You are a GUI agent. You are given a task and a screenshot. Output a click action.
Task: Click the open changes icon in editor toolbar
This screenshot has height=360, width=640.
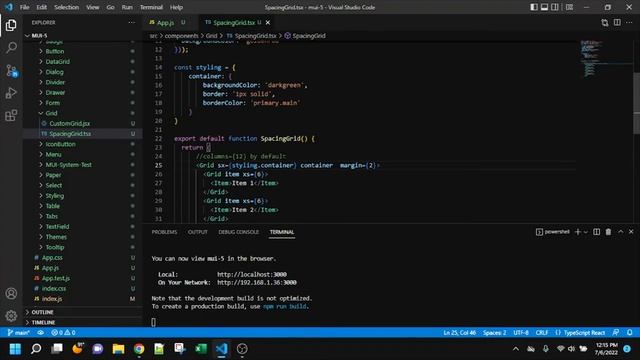[604, 22]
